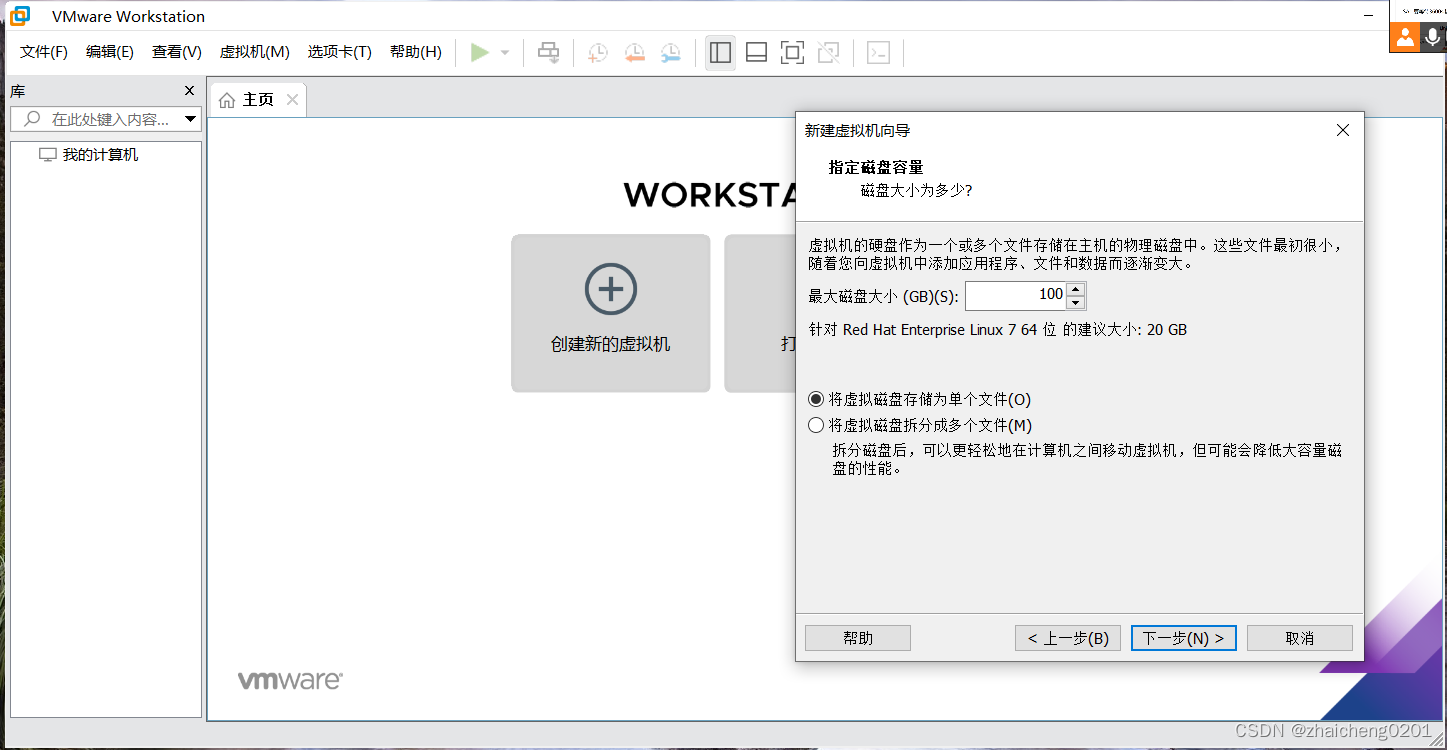Click the library search magnifier icon
1447x750 pixels.
32,119
